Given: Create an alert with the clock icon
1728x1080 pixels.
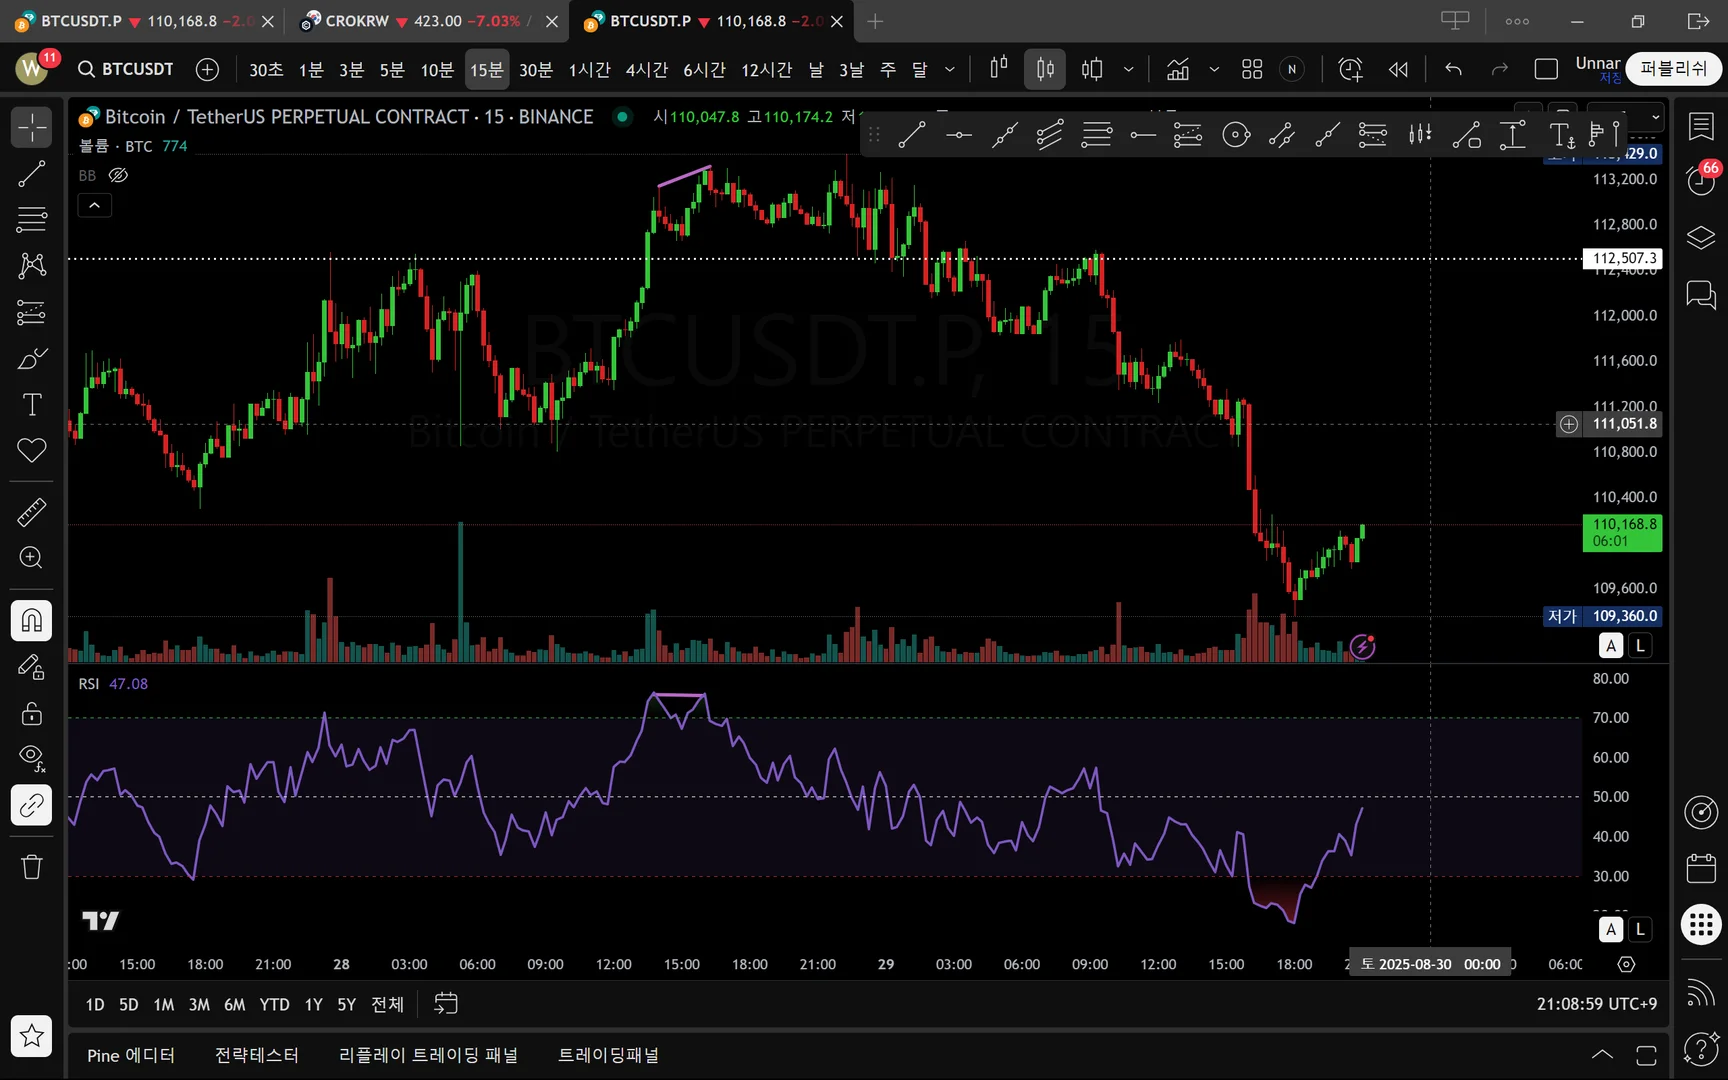Looking at the screenshot, I should click(1351, 69).
